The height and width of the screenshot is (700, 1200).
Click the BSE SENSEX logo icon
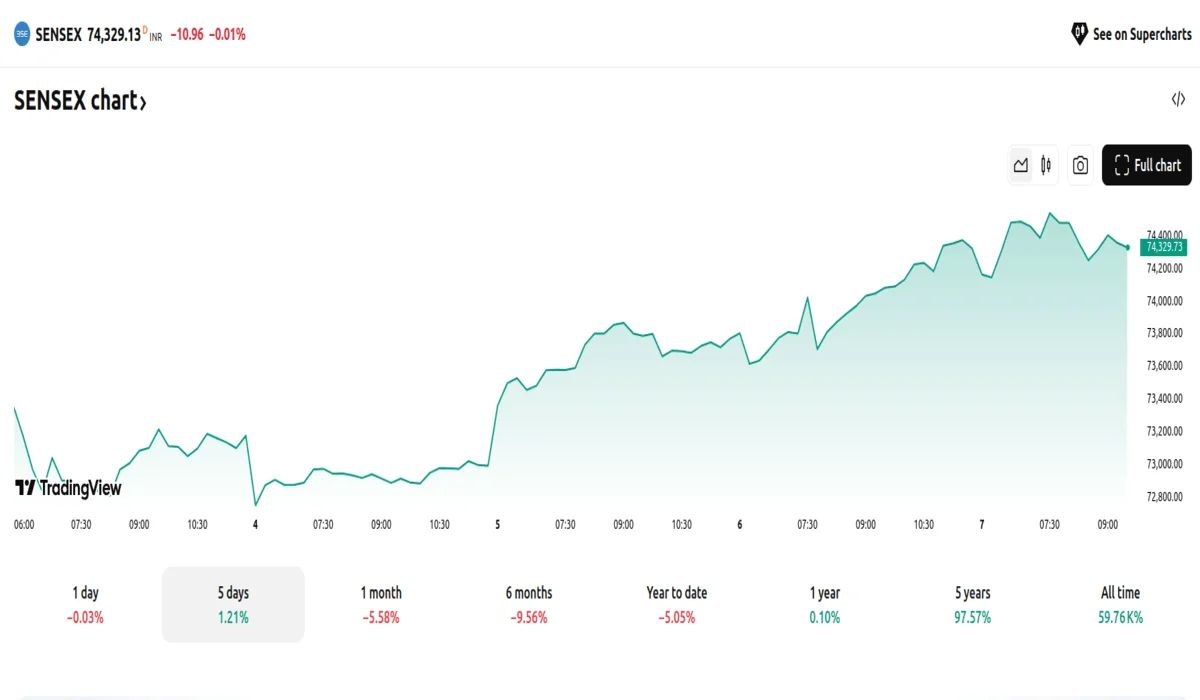click(x=22, y=34)
